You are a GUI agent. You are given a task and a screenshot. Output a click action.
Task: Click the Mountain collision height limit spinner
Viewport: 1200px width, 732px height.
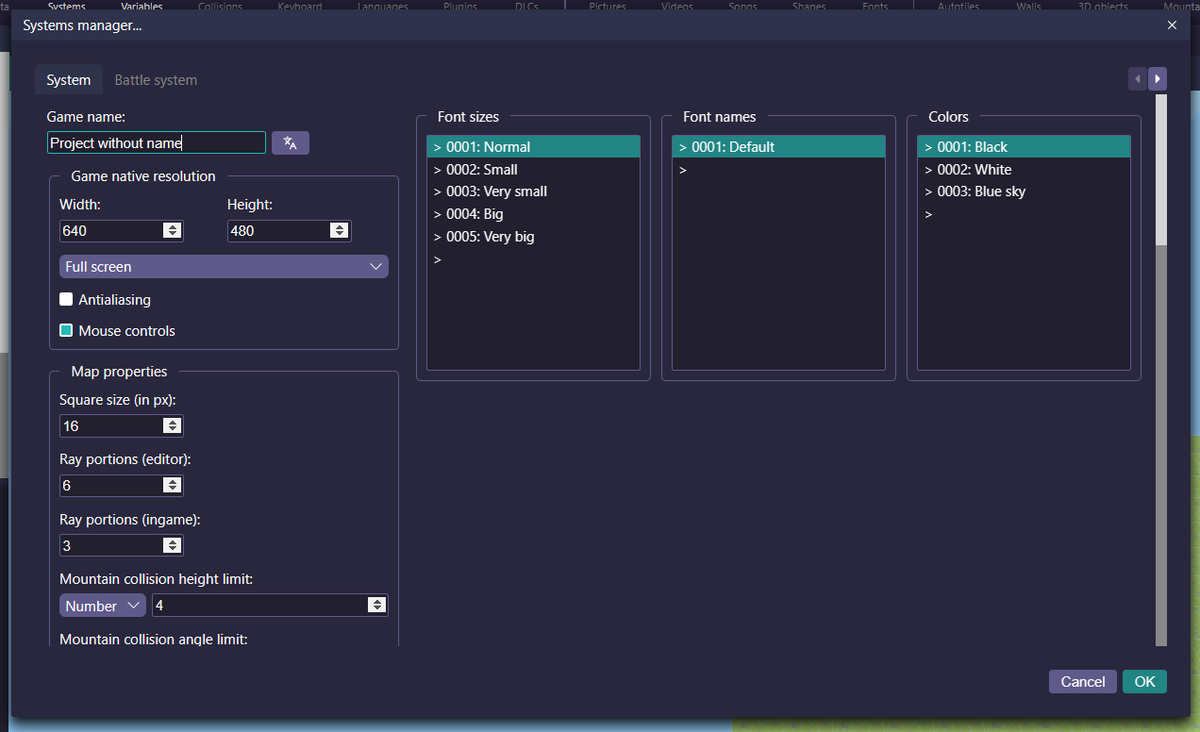pyautogui.click(x=377, y=605)
